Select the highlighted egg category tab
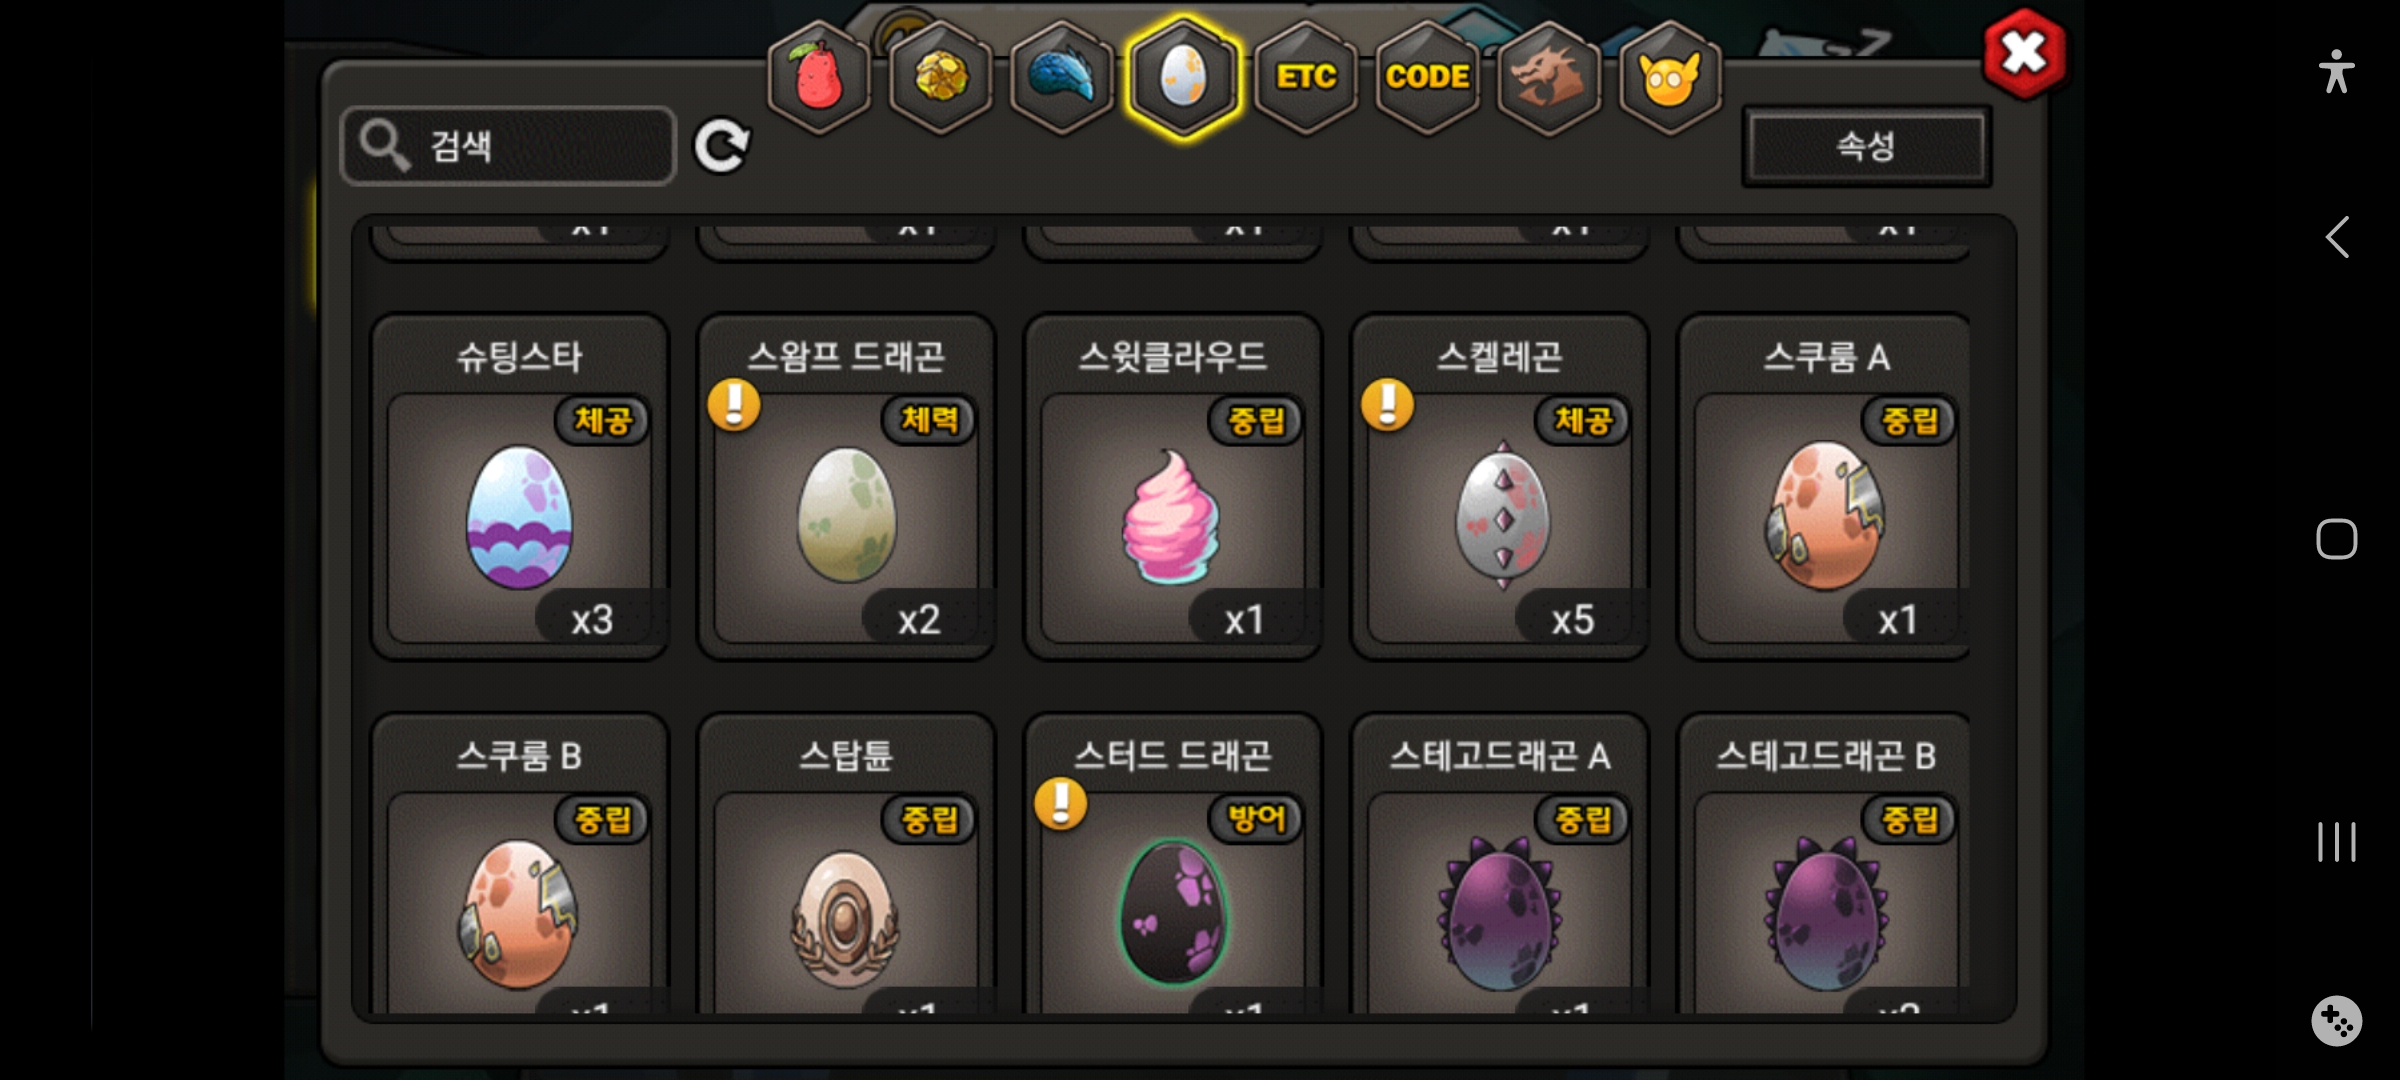Screen dimensions: 2400x1080 tap(1184, 76)
